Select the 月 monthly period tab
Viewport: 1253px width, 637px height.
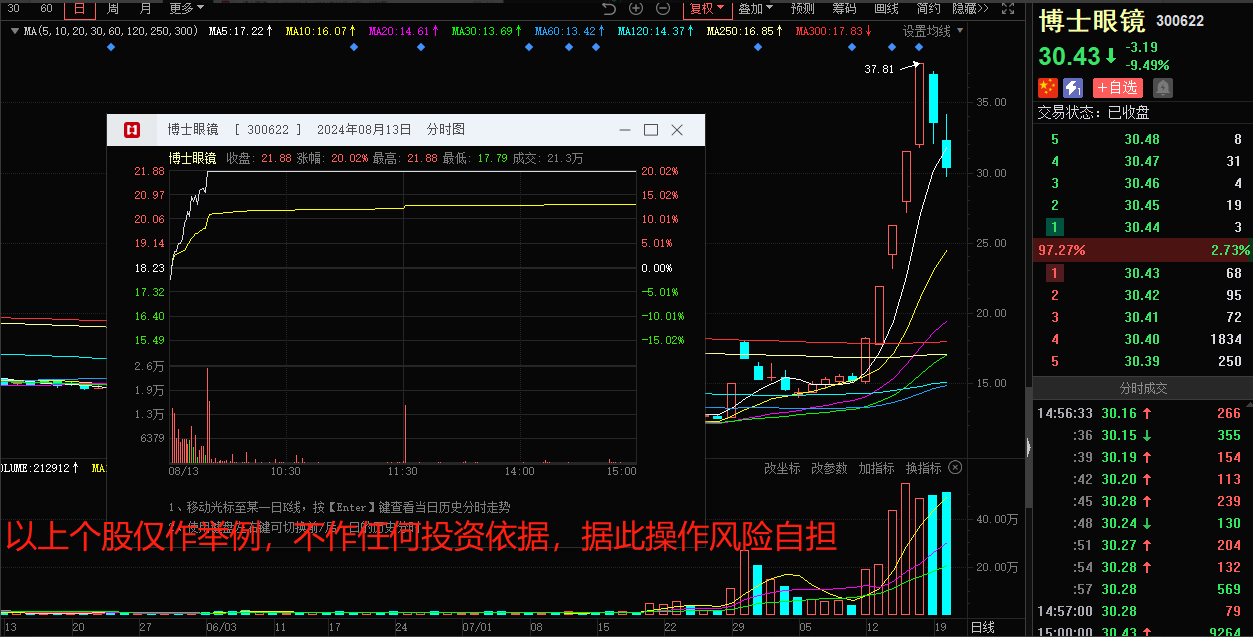146,8
